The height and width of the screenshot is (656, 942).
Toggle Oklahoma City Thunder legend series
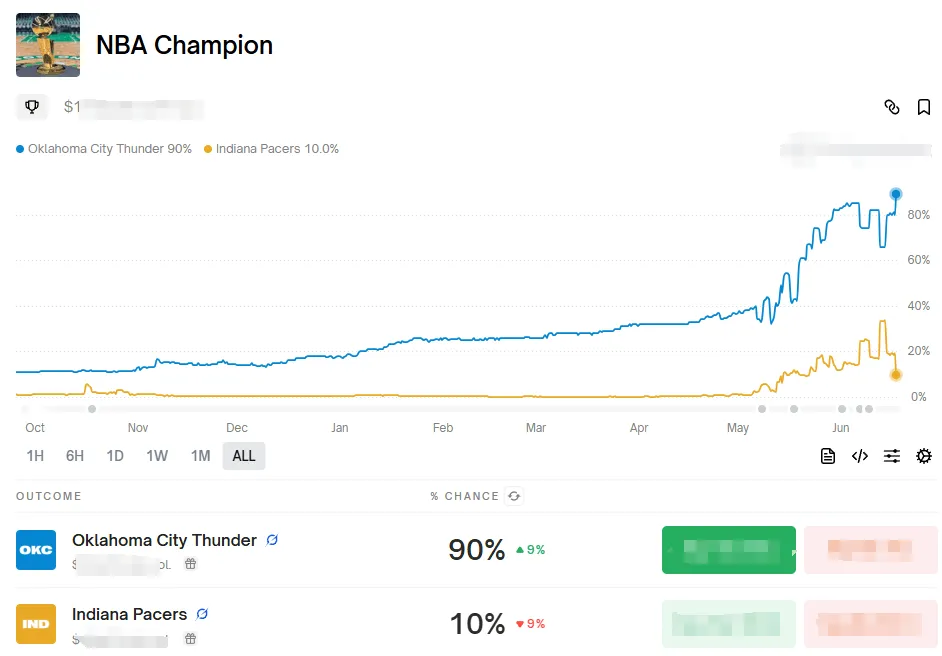[x=104, y=149]
